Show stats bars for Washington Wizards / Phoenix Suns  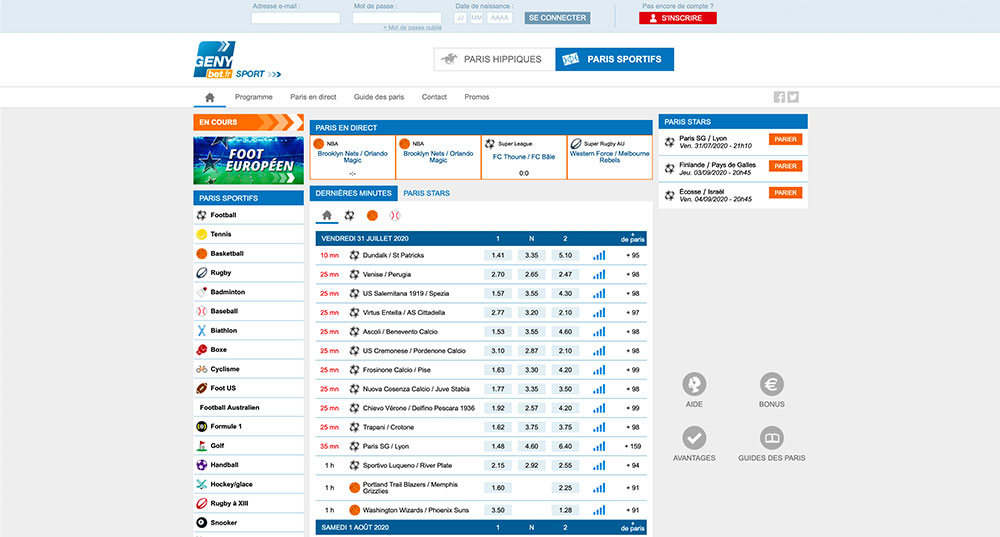599,510
